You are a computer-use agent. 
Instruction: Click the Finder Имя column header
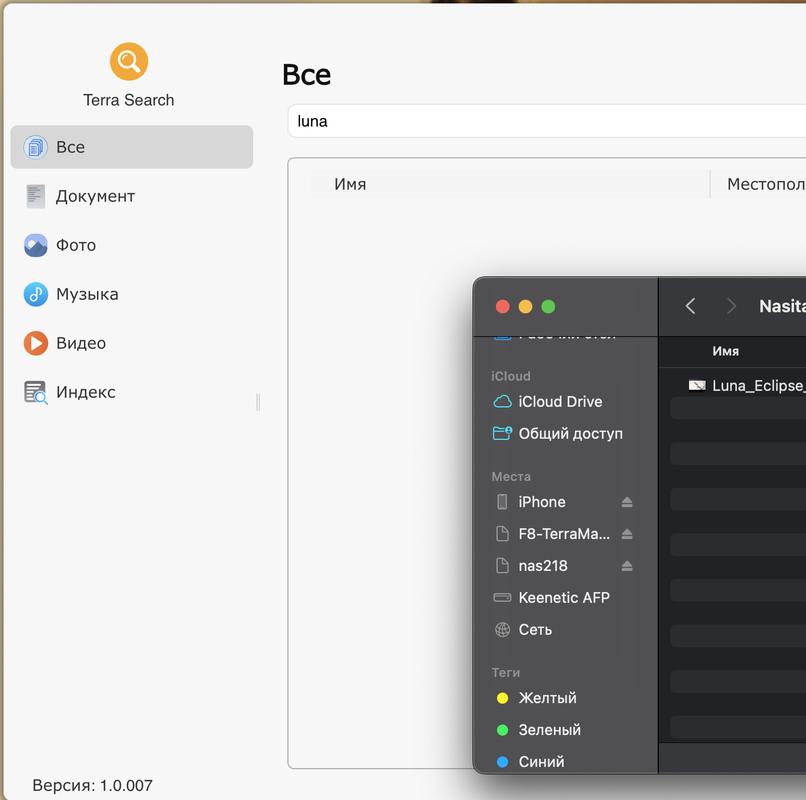pyautogui.click(x=725, y=351)
